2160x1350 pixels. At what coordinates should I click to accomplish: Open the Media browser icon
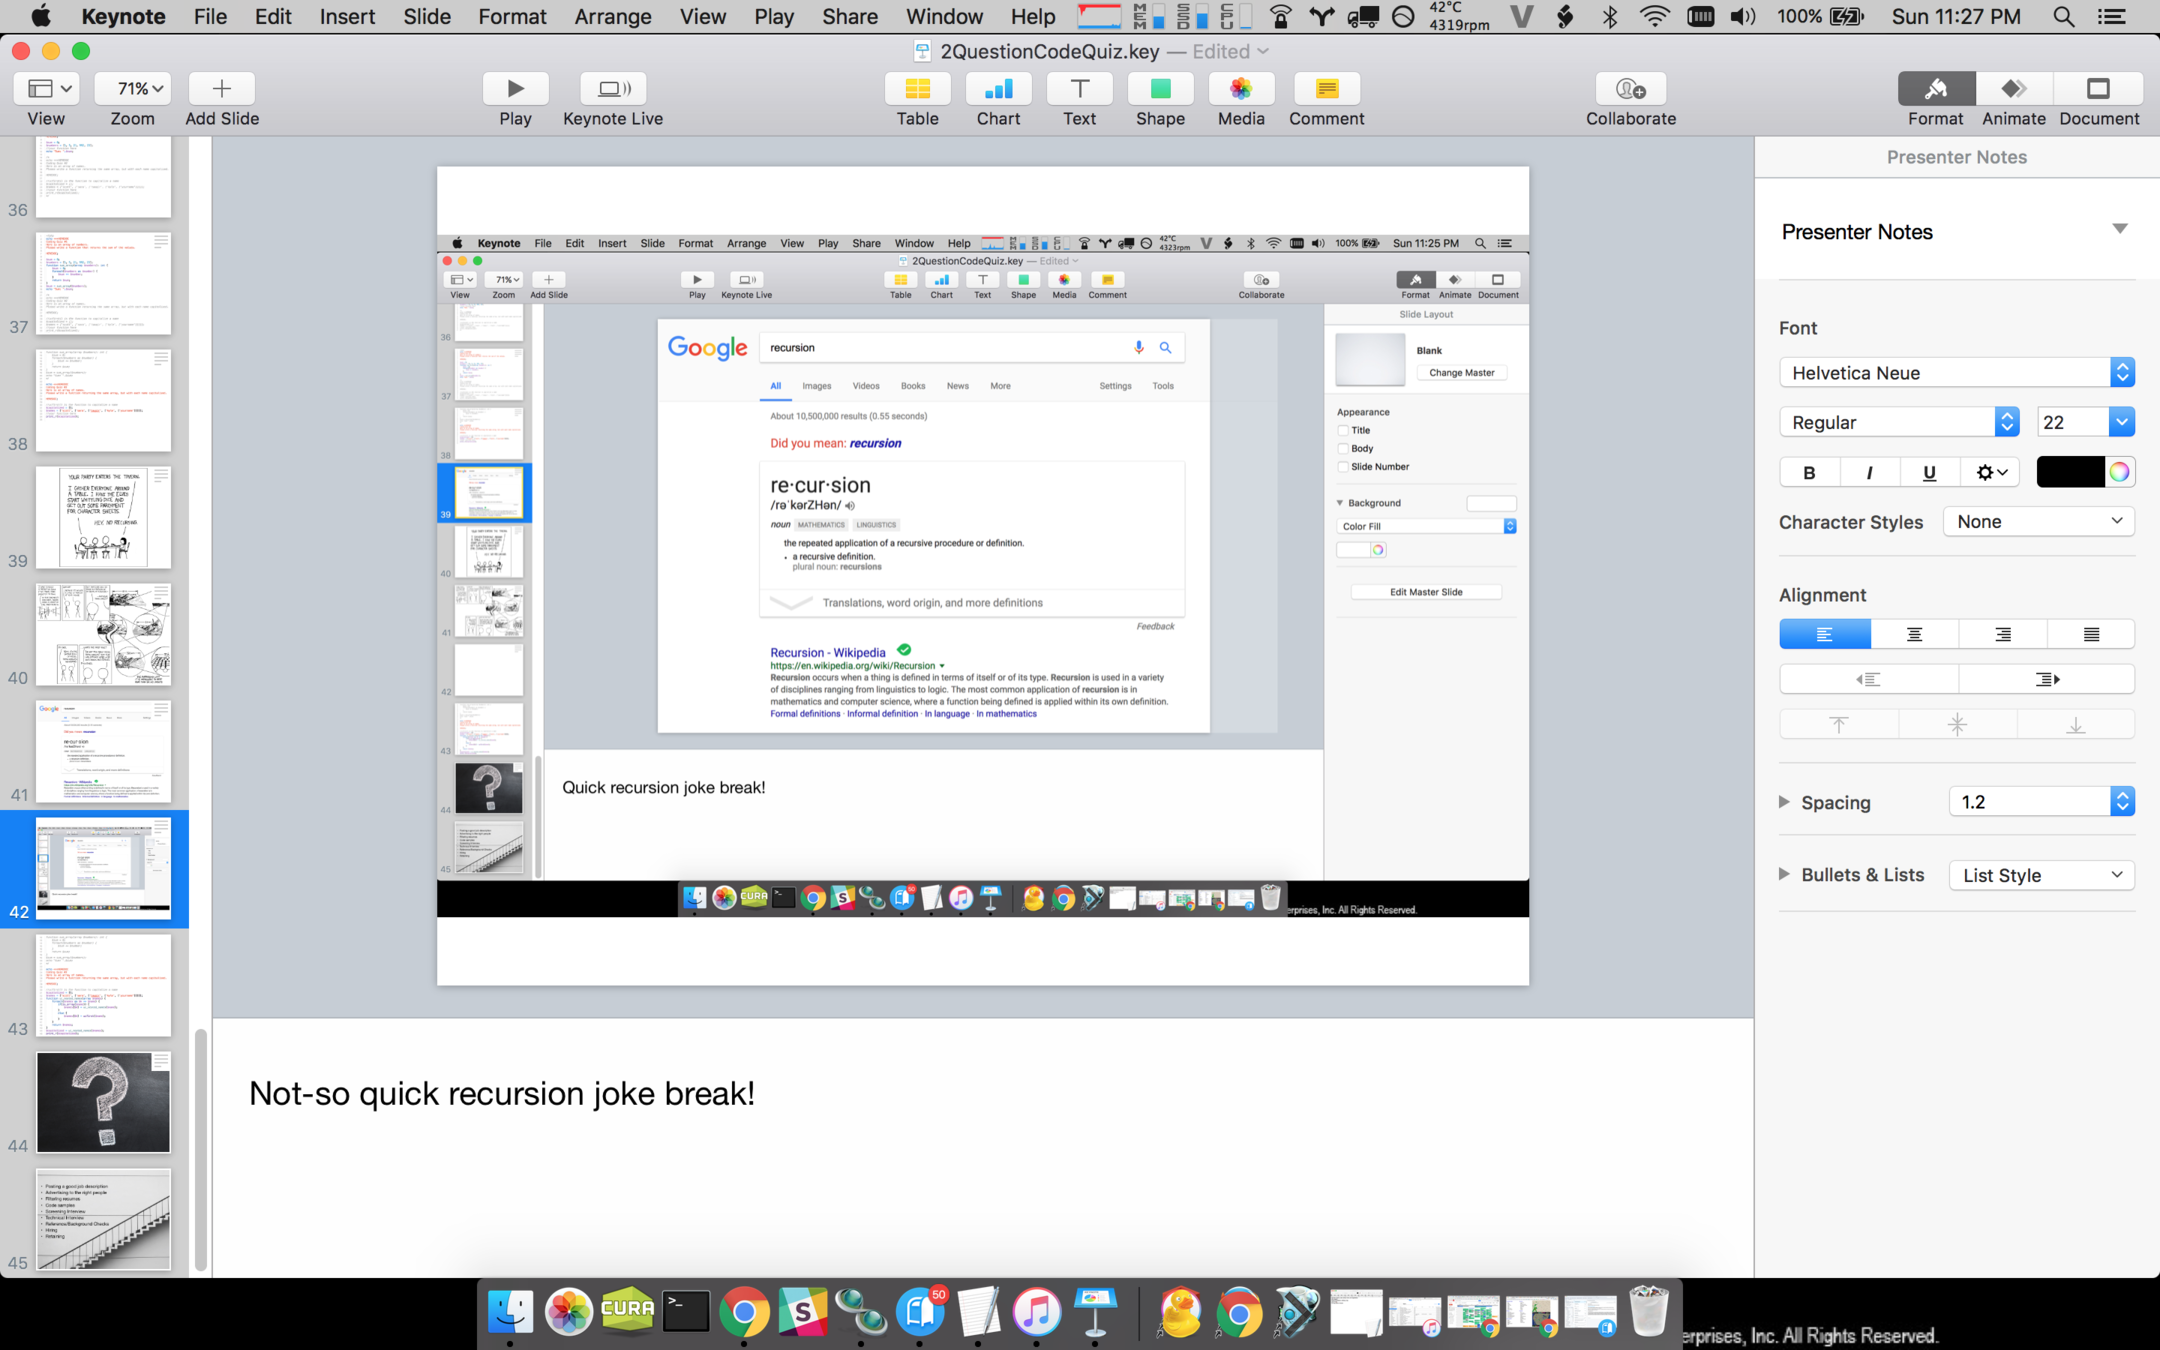tap(1241, 89)
